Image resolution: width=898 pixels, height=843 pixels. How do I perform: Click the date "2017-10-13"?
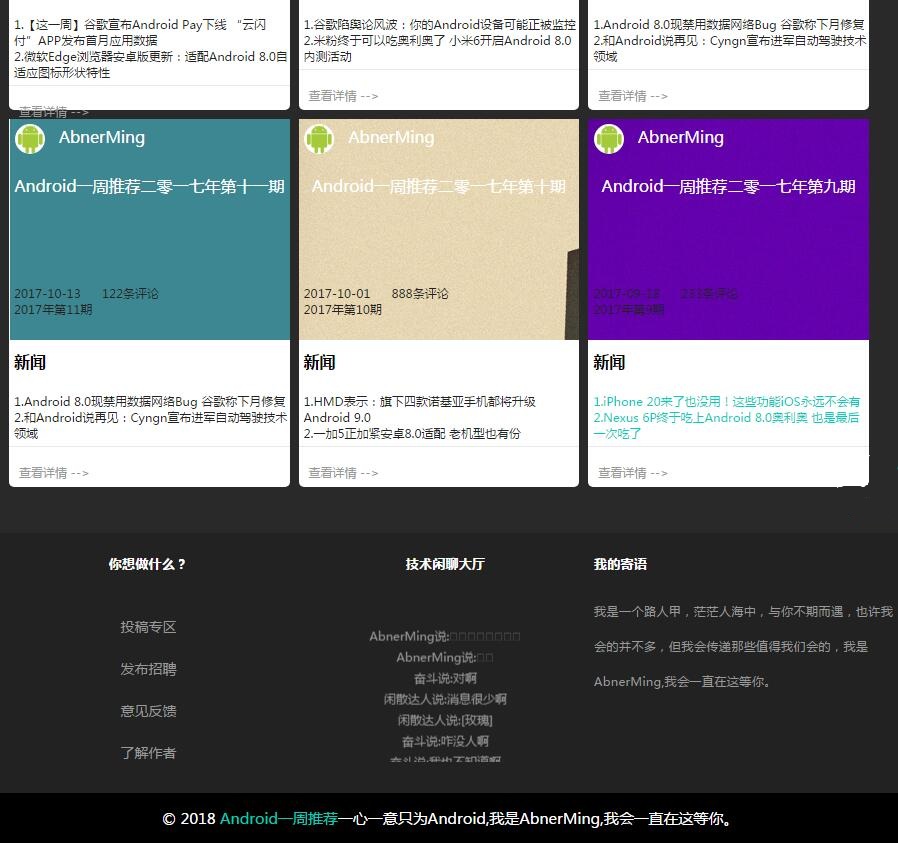[x=48, y=294]
